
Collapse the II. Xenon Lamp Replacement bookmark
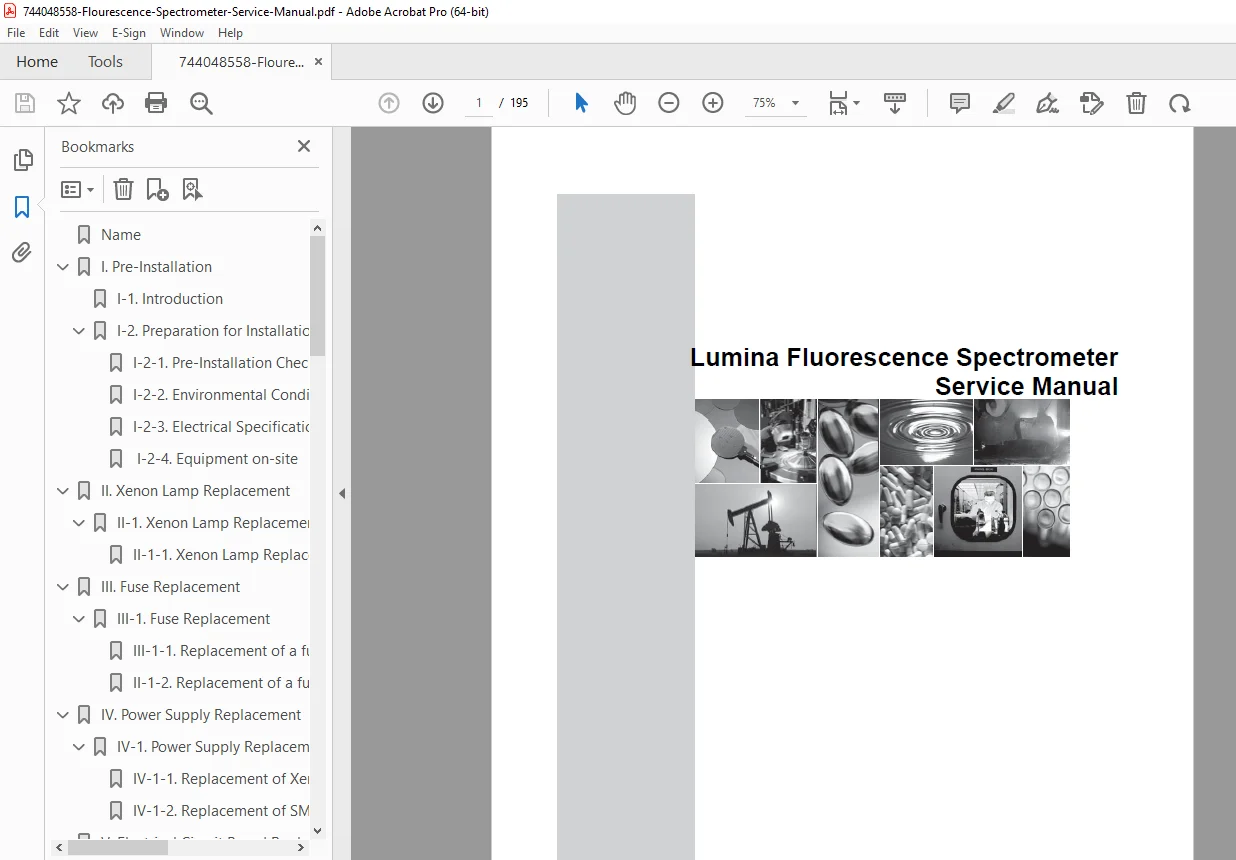pos(63,491)
